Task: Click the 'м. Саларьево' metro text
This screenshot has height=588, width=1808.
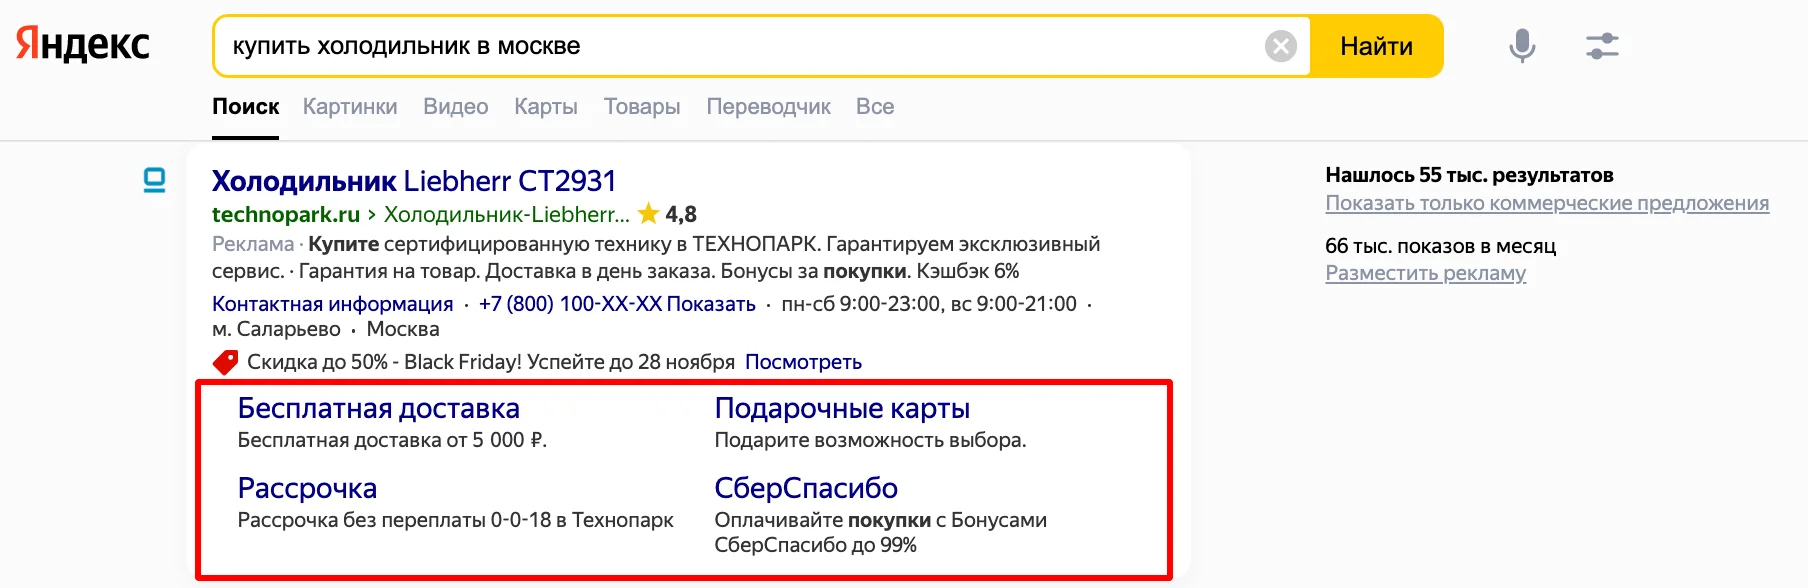Action: (276, 329)
